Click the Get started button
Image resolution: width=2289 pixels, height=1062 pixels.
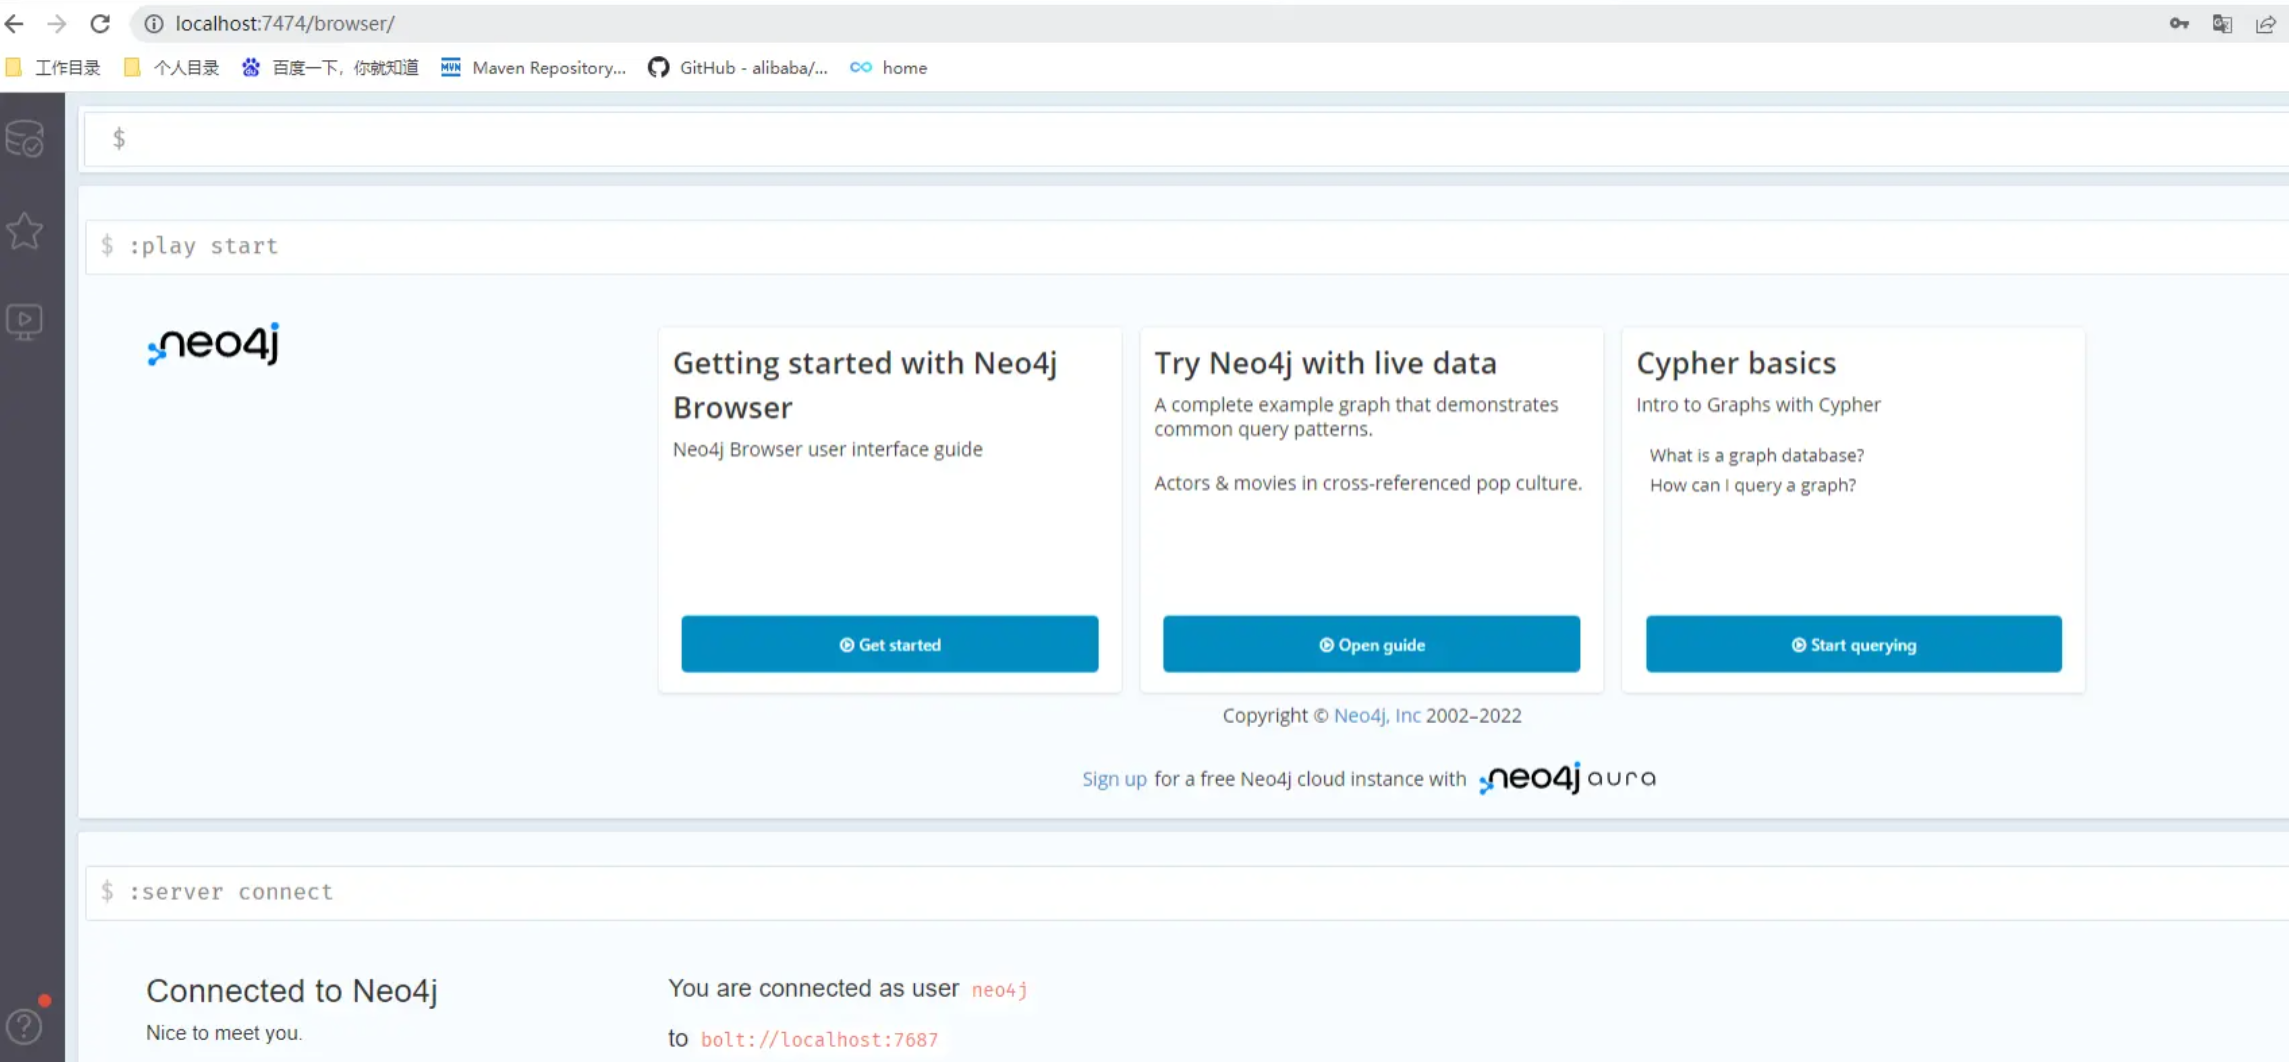click(890, 644)
